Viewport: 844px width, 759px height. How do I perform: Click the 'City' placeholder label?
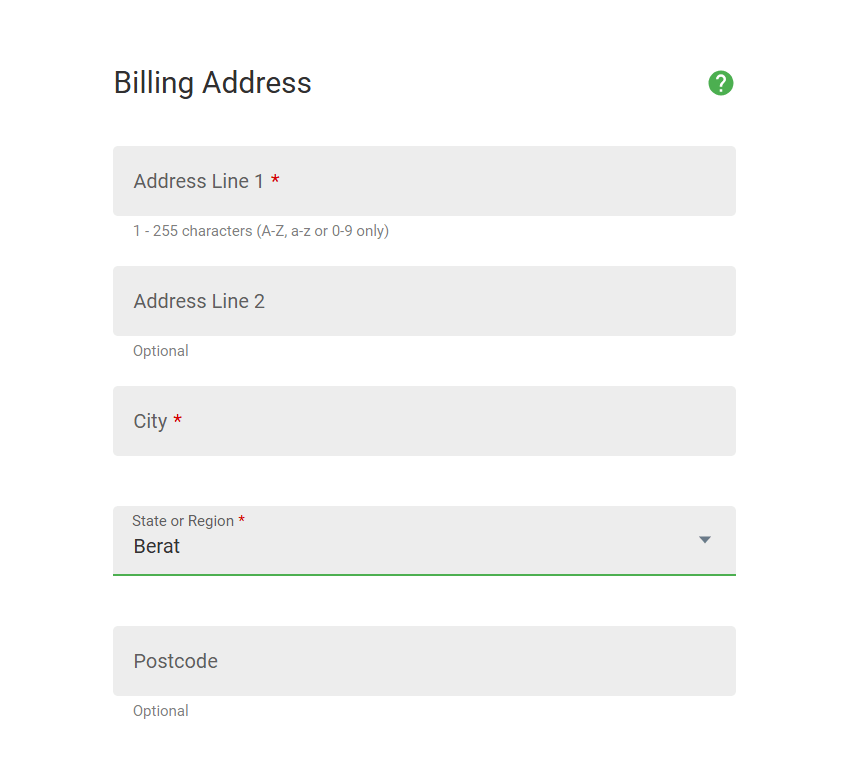pyautogui.click(x=150, y=421)
